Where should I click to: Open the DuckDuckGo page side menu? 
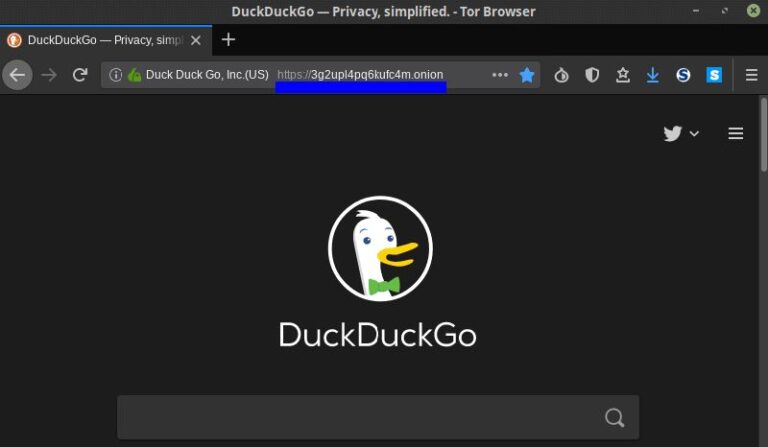(x=736, y=133)
